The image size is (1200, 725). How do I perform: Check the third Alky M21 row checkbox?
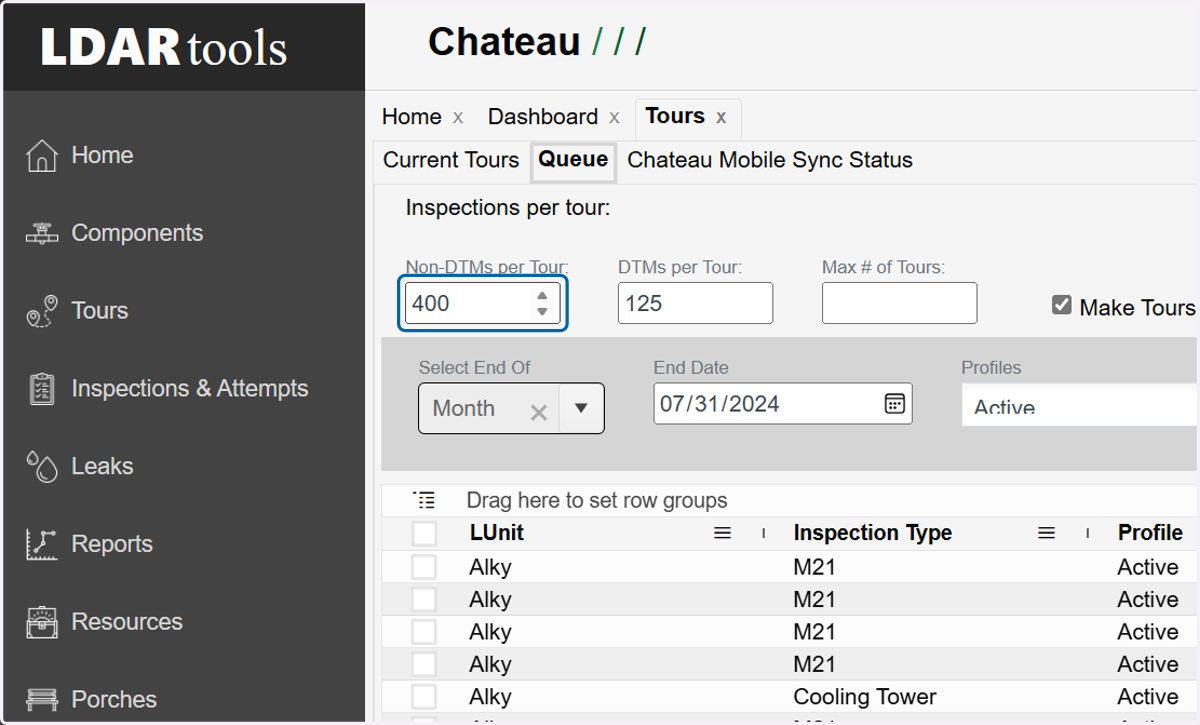click(424, 632)
